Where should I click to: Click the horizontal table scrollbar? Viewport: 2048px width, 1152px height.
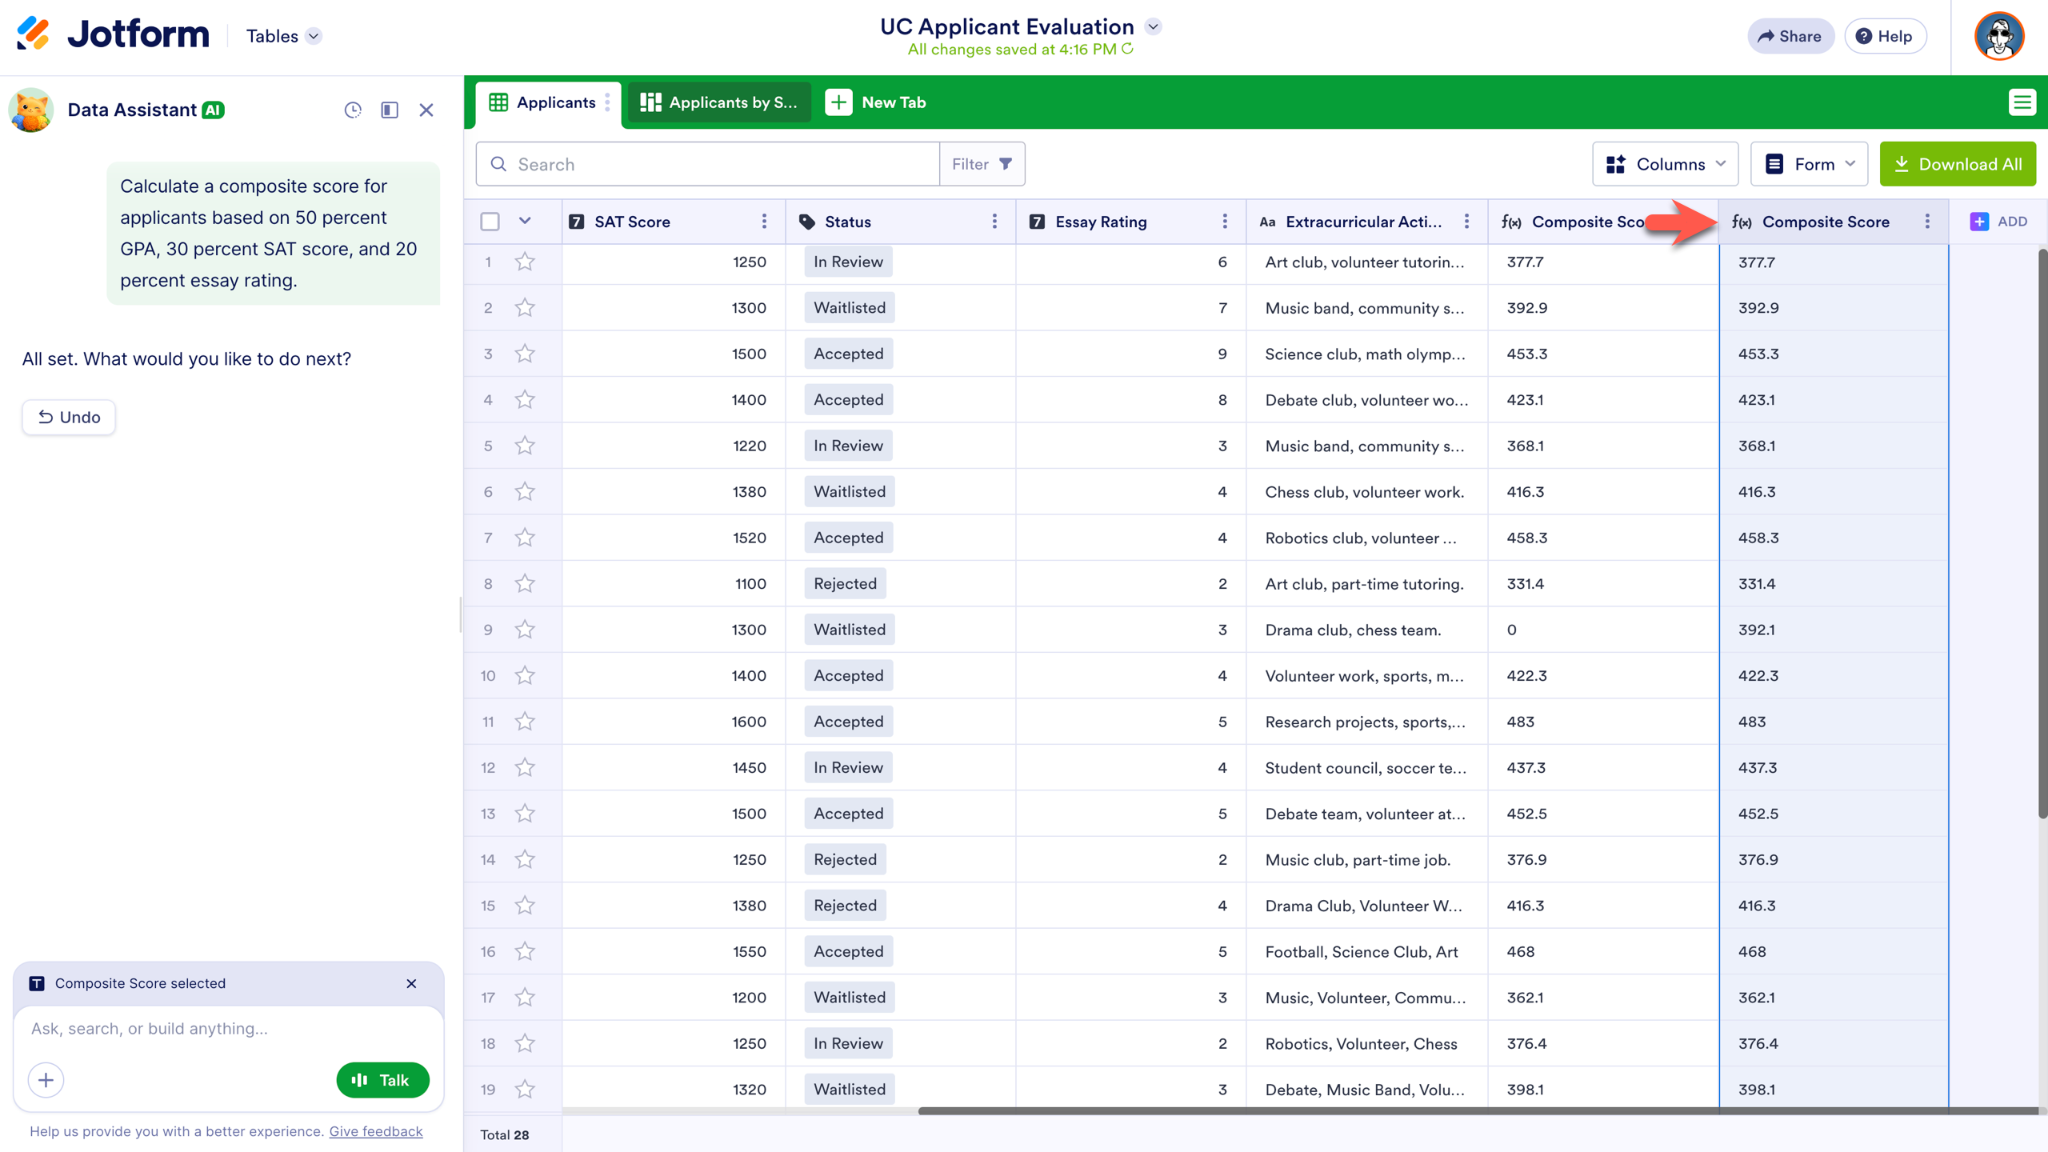1478,1110
